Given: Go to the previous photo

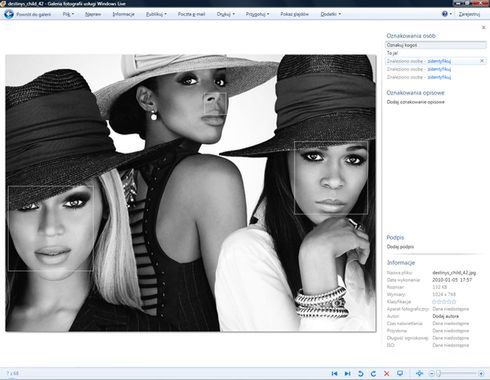Looking at the screenshot, I should click(x=334, y=373).
